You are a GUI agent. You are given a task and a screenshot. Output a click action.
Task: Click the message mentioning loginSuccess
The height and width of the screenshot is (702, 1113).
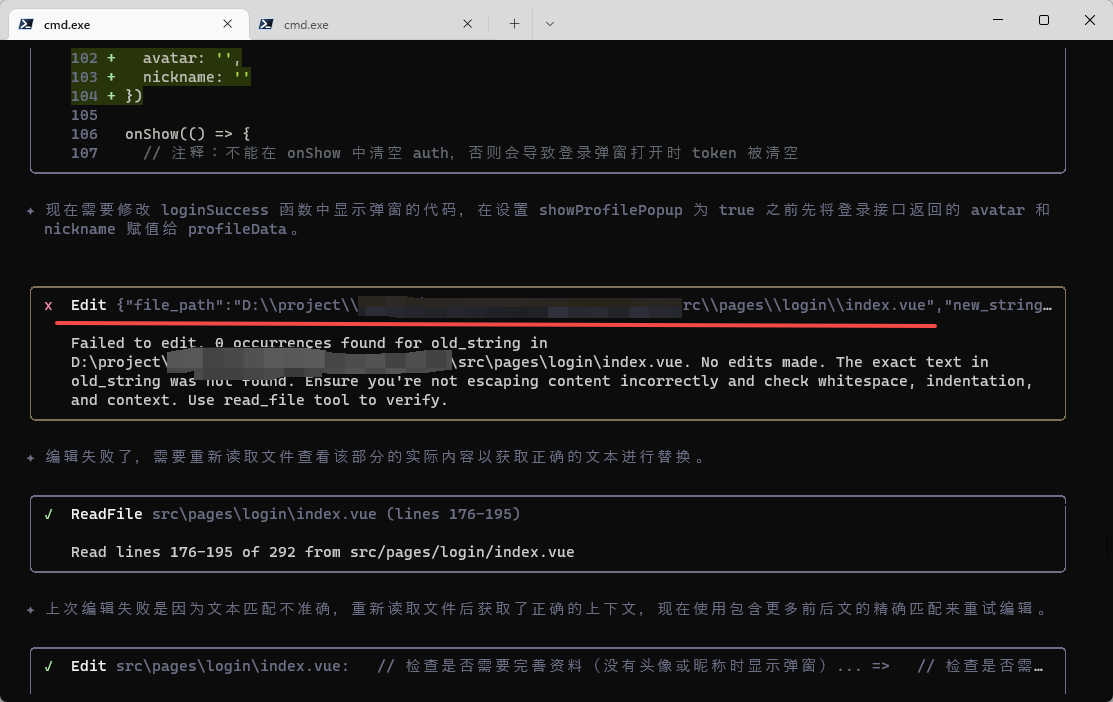(x=547, y=219)
